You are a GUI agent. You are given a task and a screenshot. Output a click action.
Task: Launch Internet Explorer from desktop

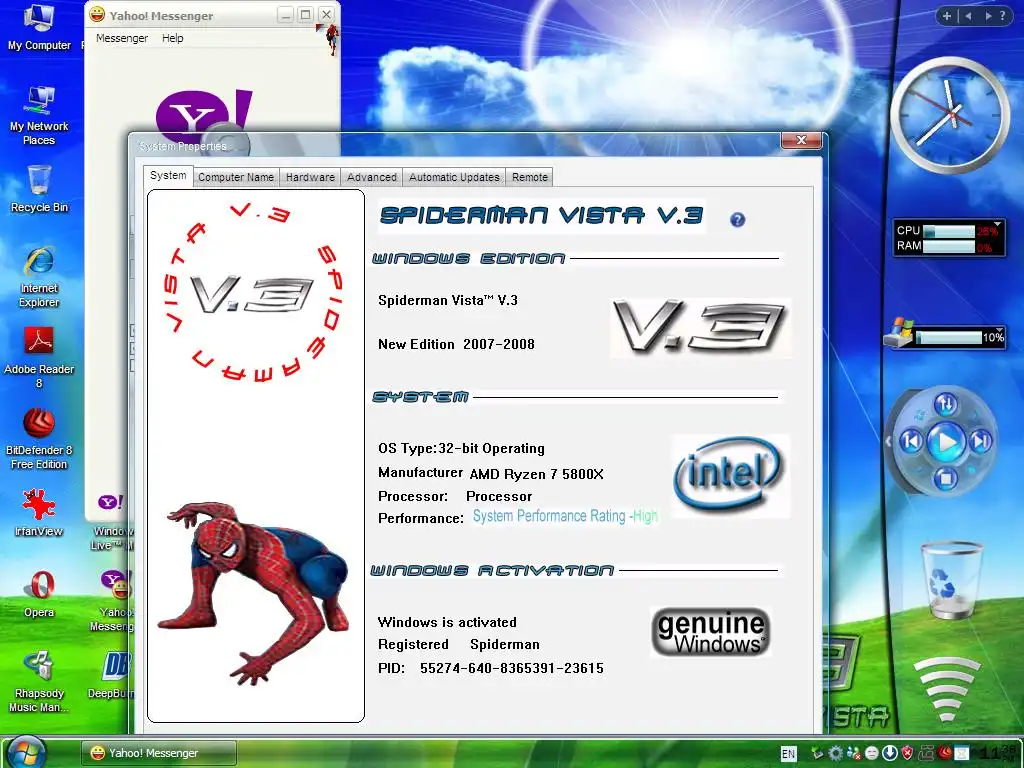(x=39, y=277)
